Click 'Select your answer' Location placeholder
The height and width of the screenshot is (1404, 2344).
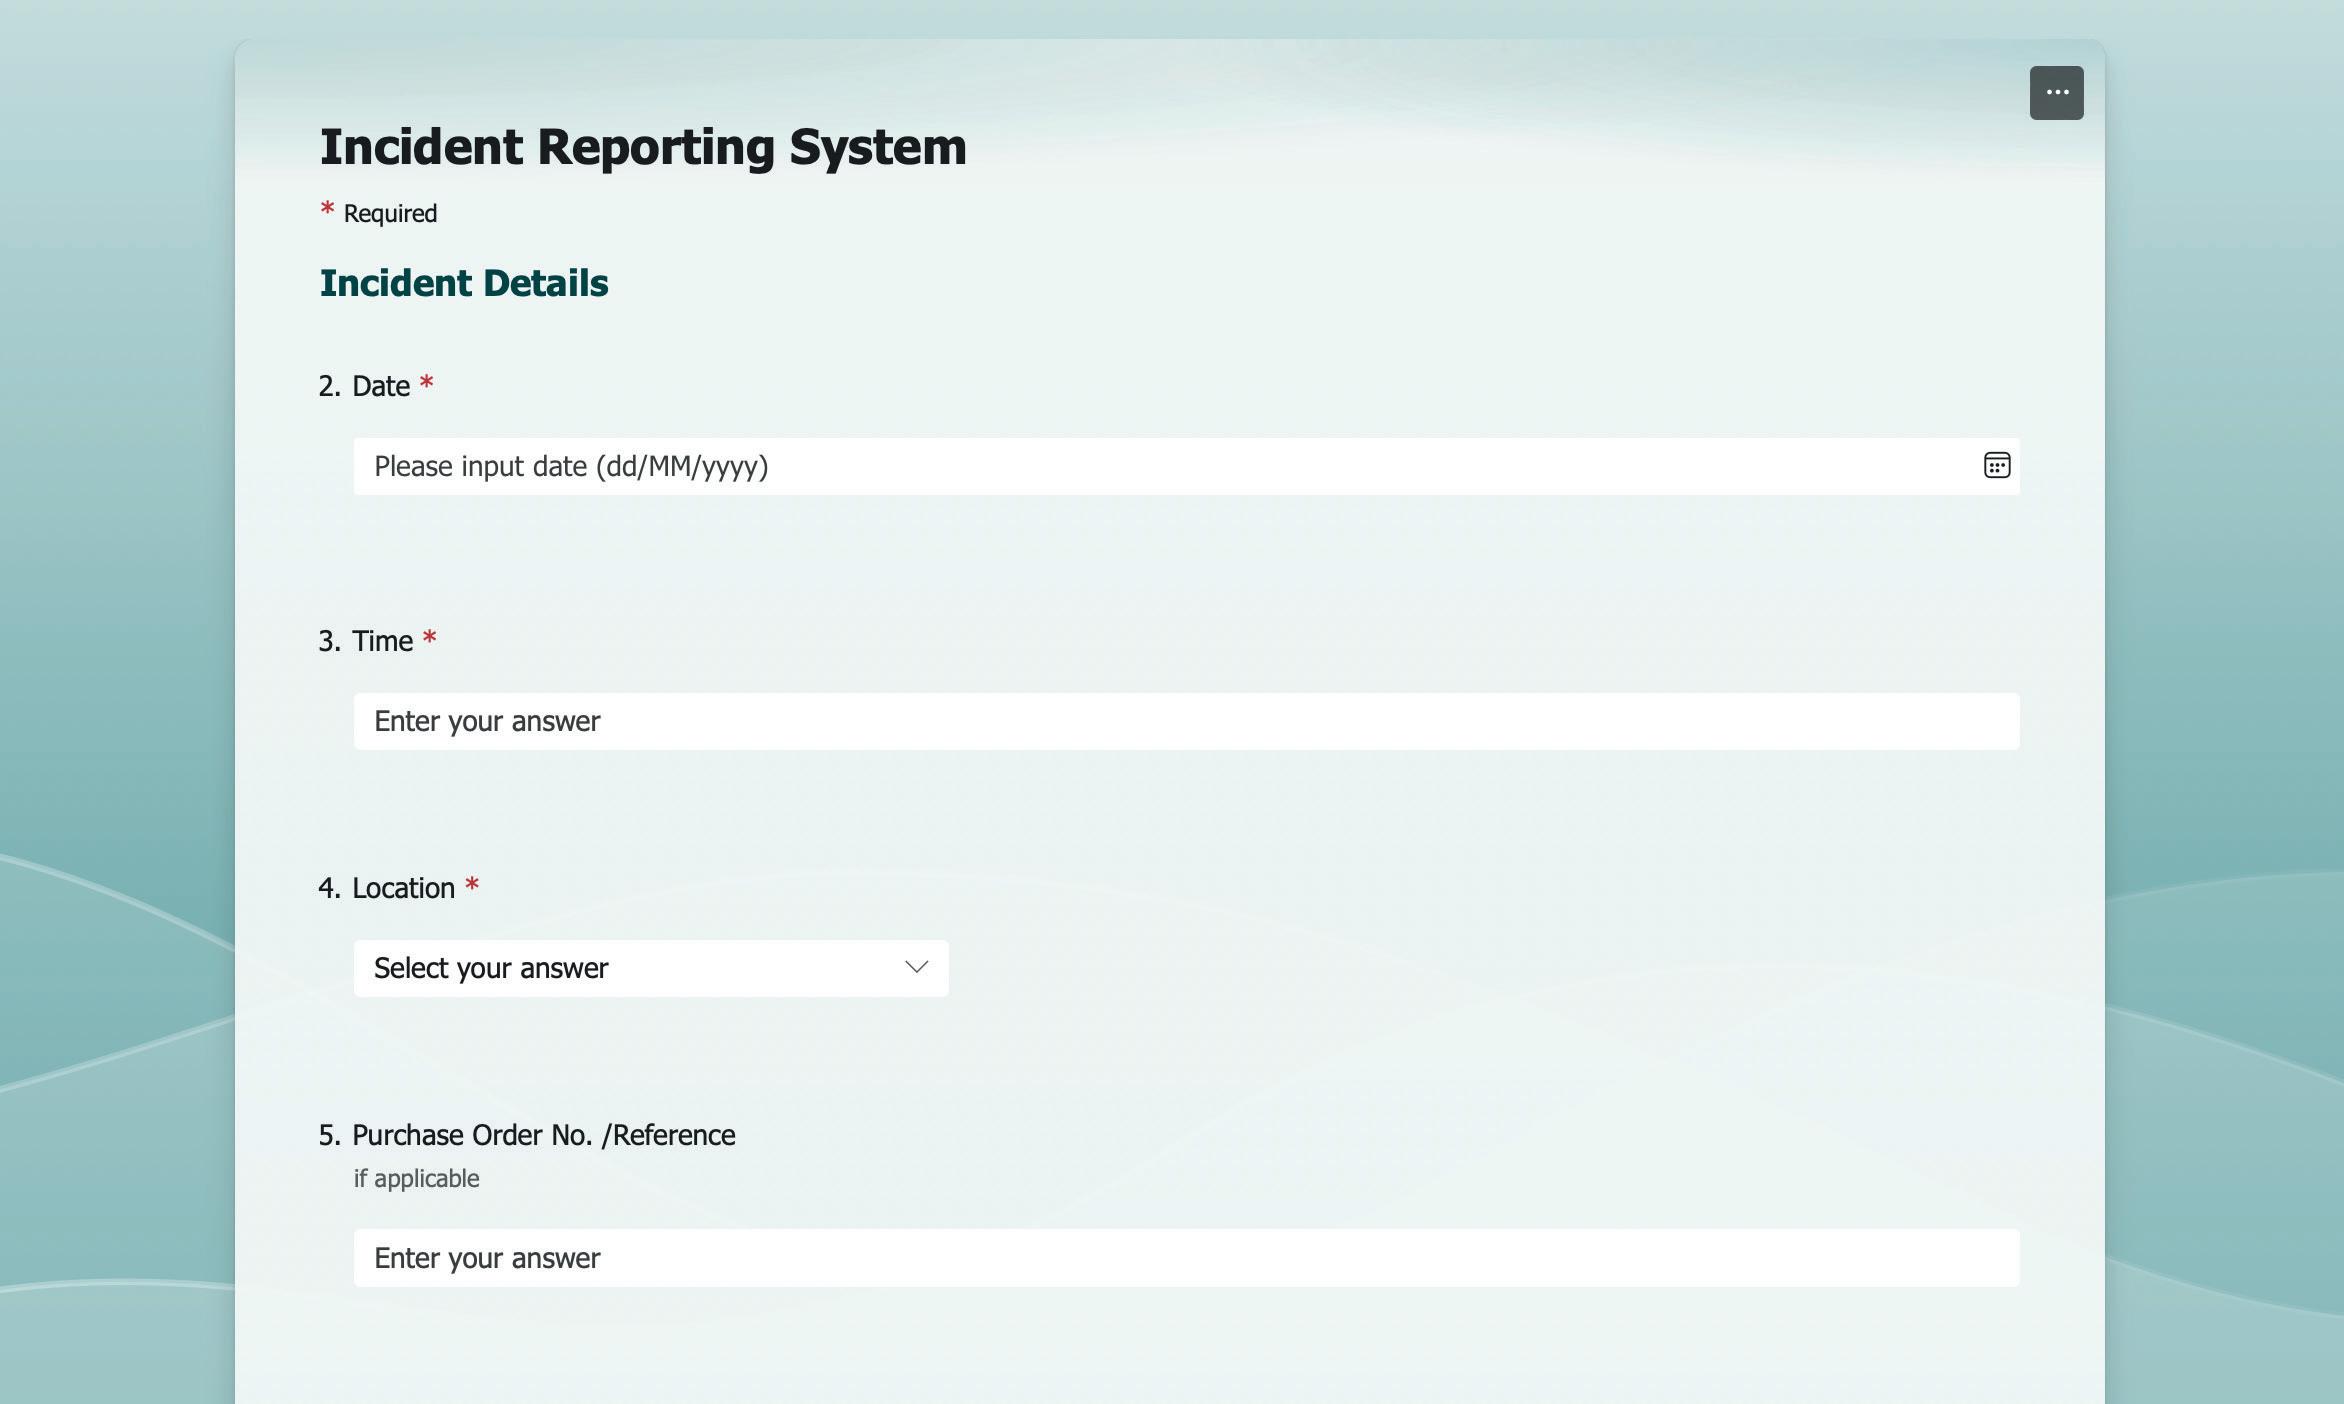[x=491, y=968]
